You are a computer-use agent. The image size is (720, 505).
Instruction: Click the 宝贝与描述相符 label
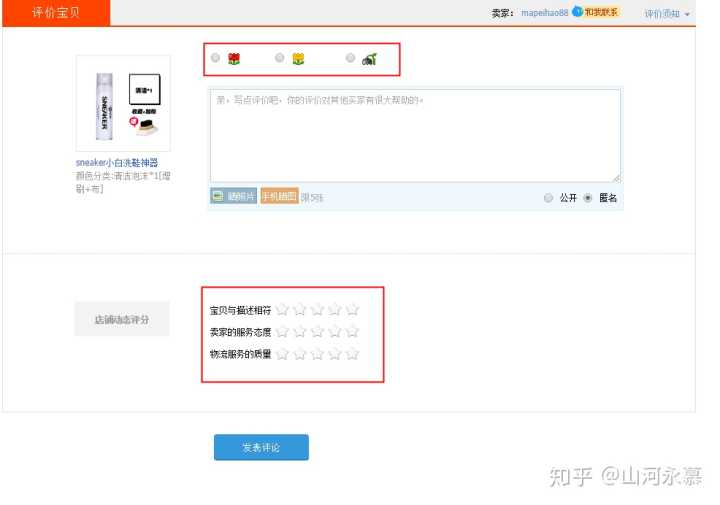click(x=241, y=310)
